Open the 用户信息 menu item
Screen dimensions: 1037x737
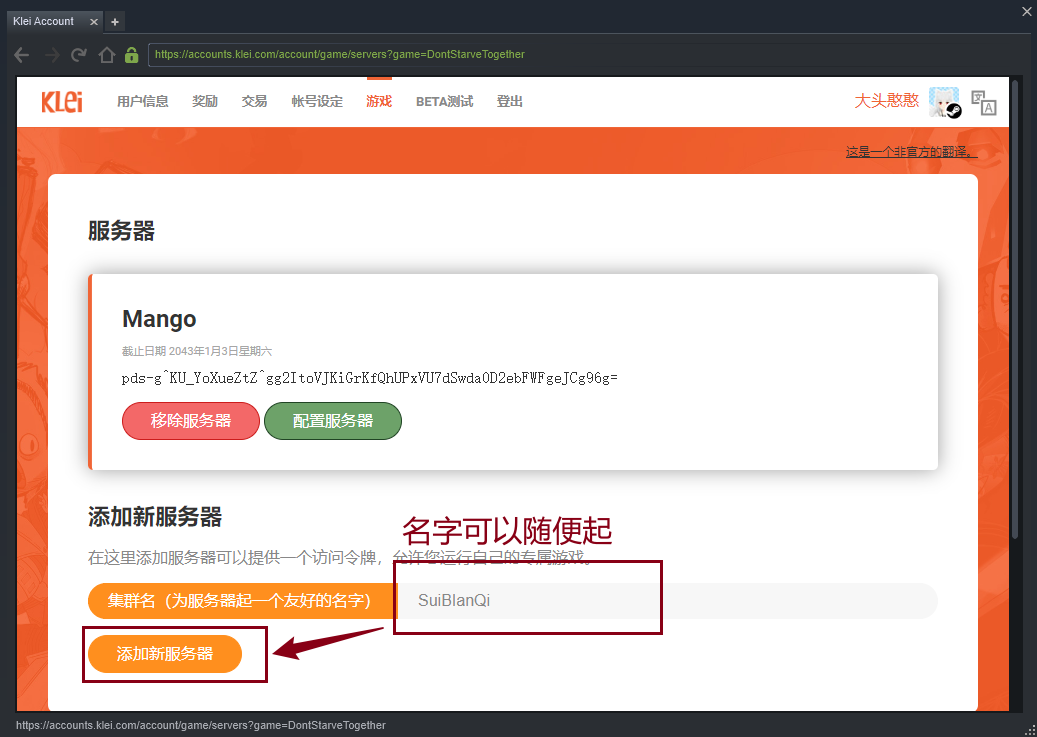tap(143, 101)
